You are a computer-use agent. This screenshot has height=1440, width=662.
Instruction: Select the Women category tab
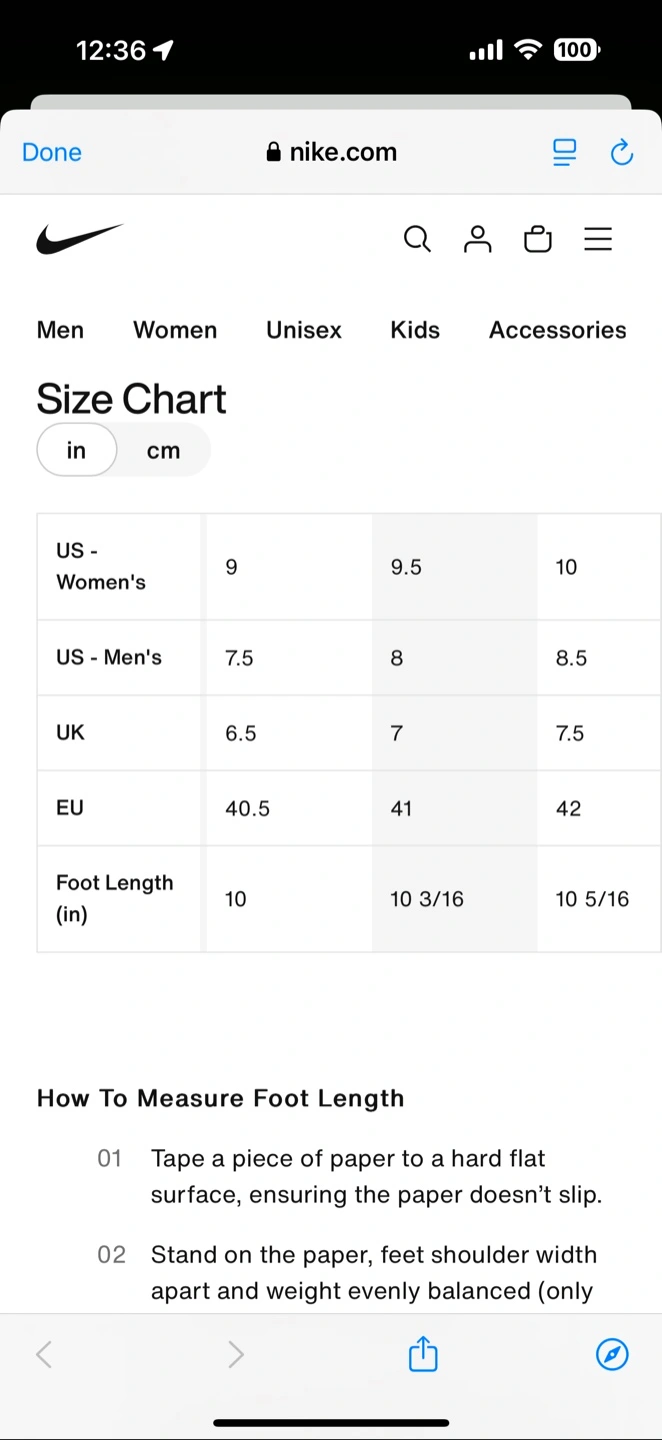click(x=175, y=330)
